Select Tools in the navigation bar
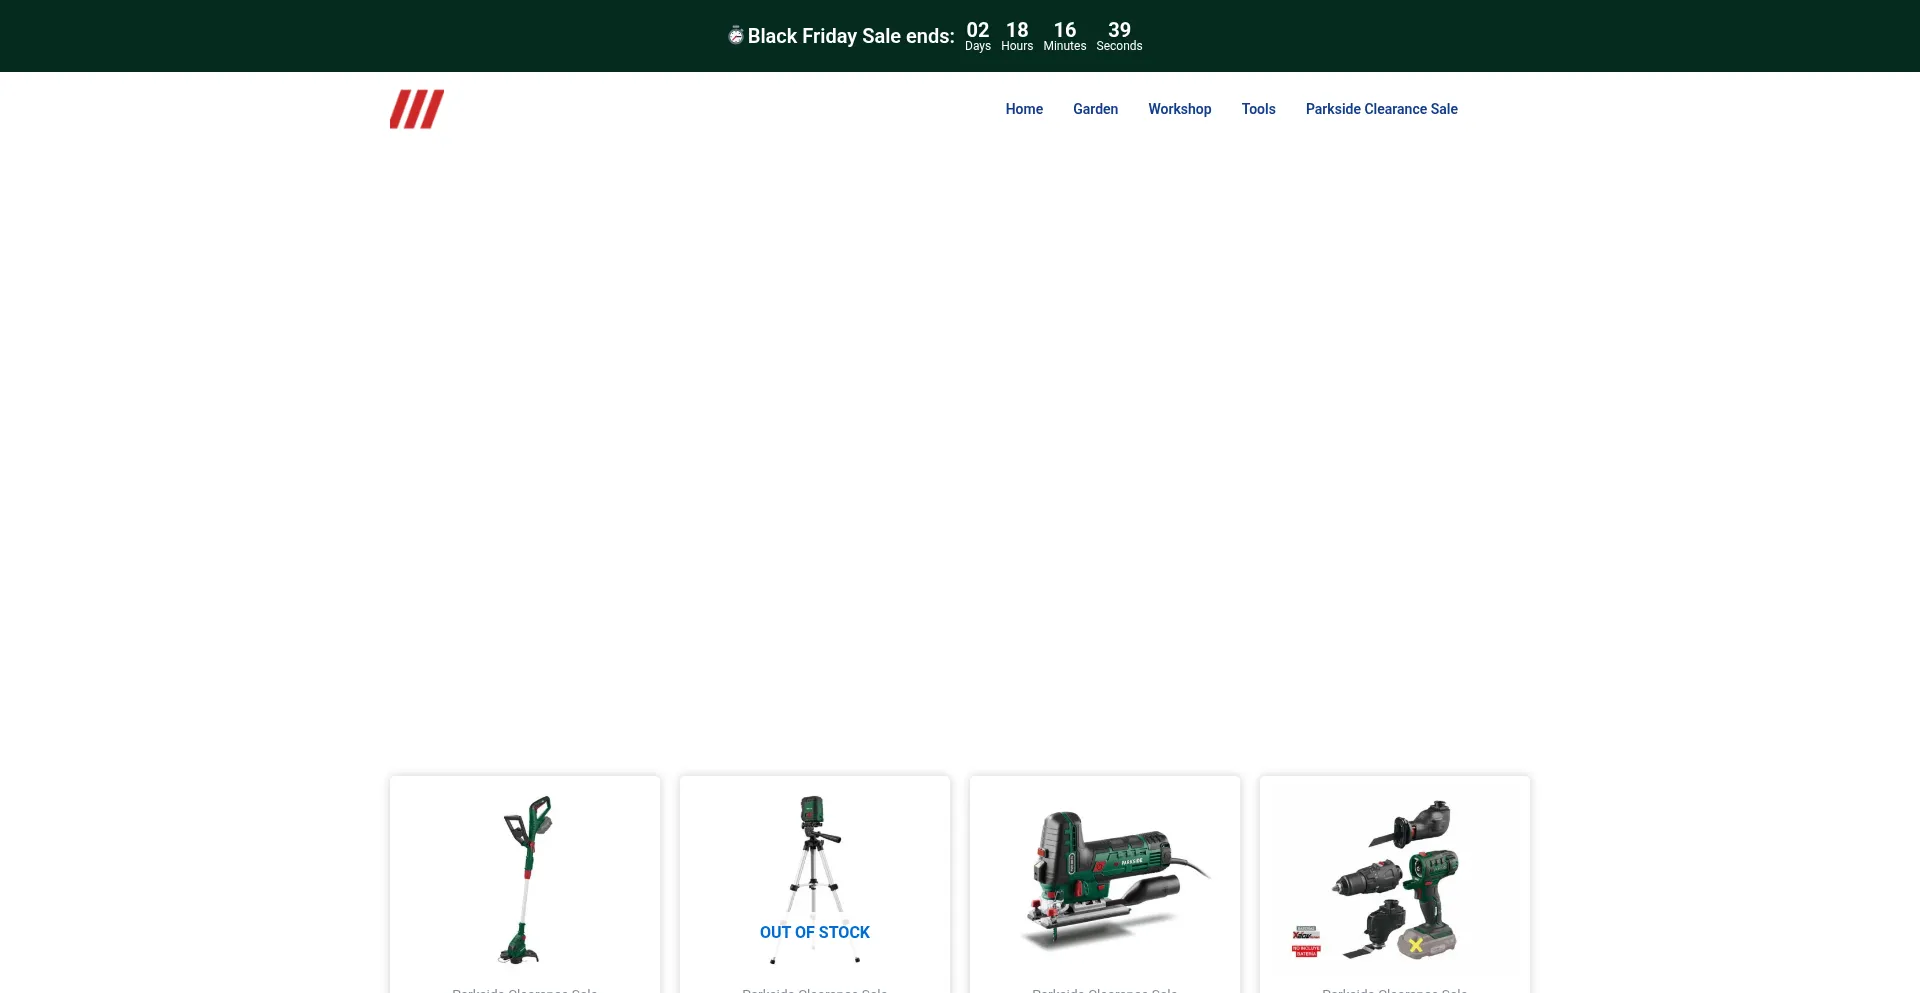Screen dimensions: 1920x993 pos(1258,109)
